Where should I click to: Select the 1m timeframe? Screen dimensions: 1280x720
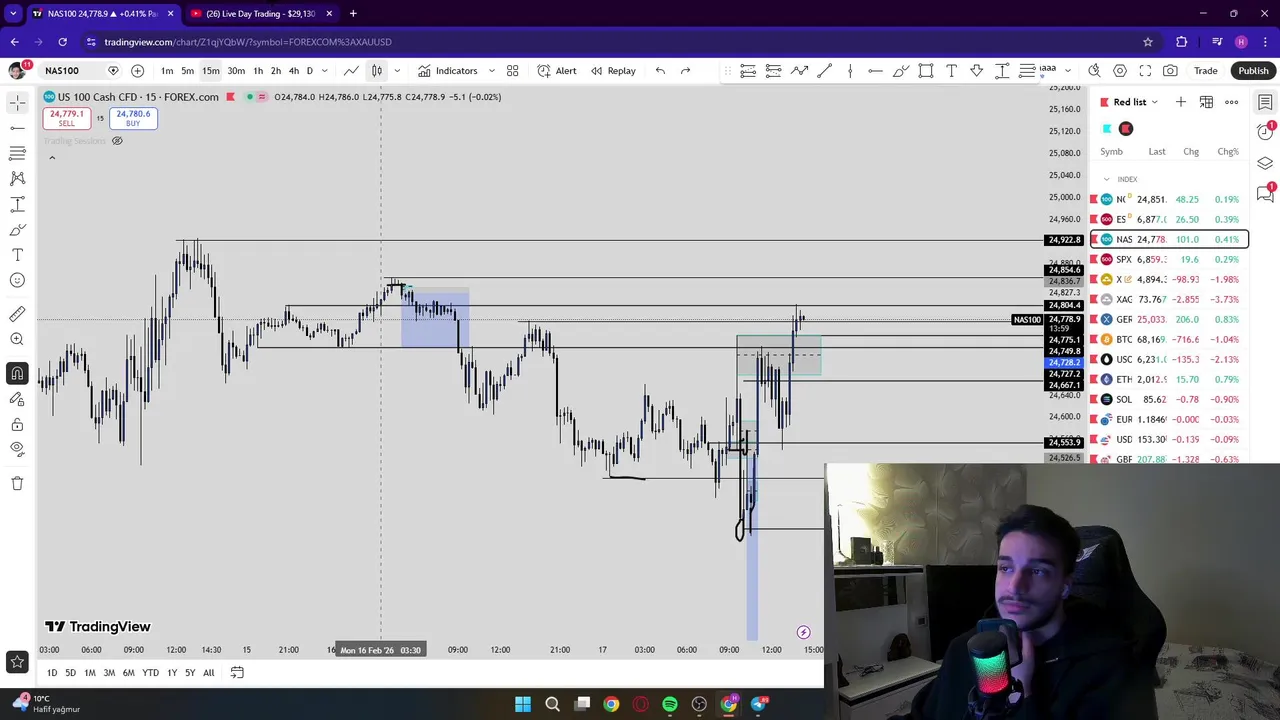(x=167, y=71)
